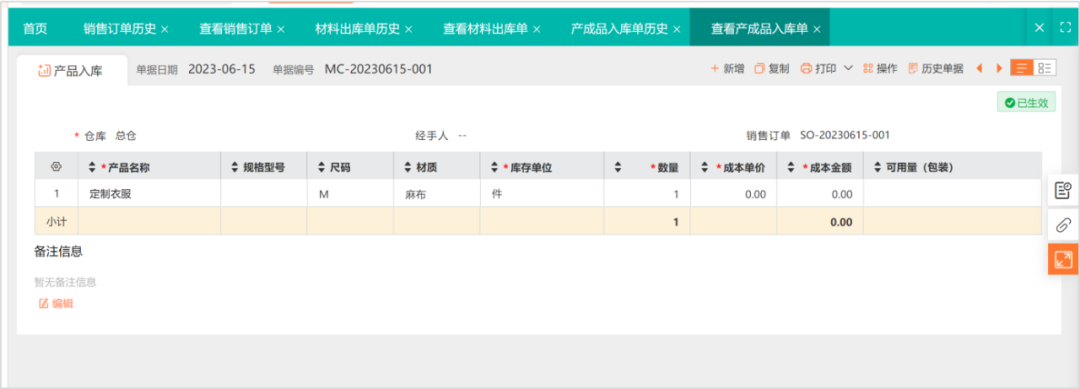Go to previous record with left arrow
The width and height of the screenshot is (1080, 389).
click(x=979, y=68)
